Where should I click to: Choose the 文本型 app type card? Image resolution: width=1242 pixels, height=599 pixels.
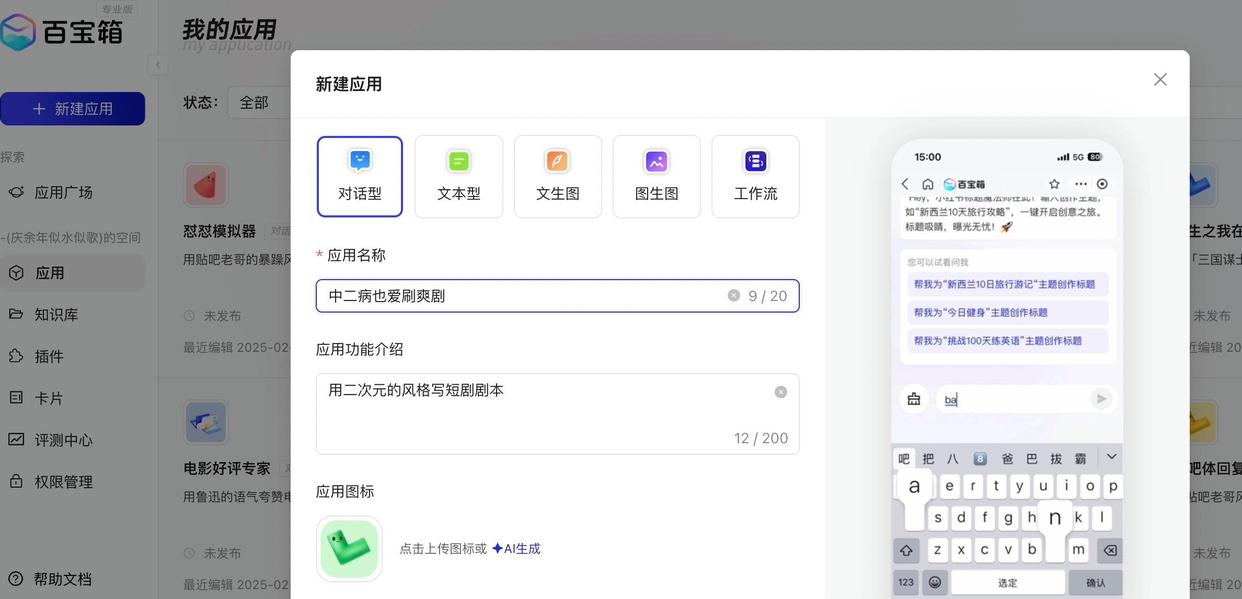pos(459,177)
